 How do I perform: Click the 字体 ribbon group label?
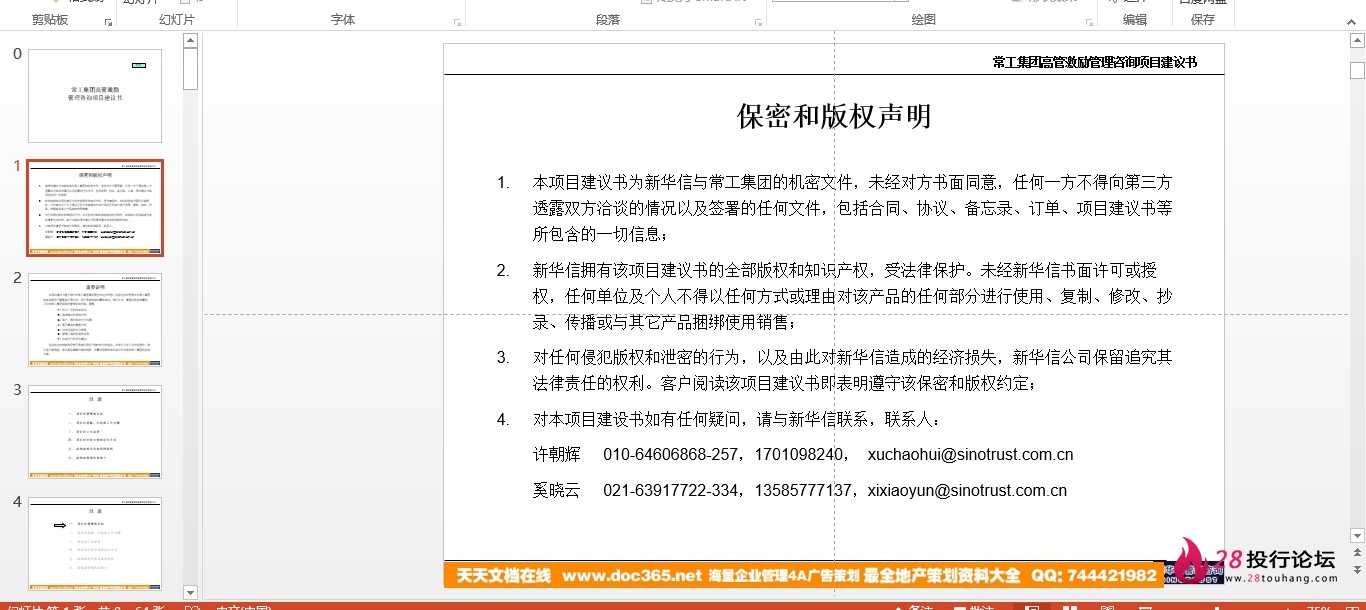pyautogui.click(x=343, y=20)
